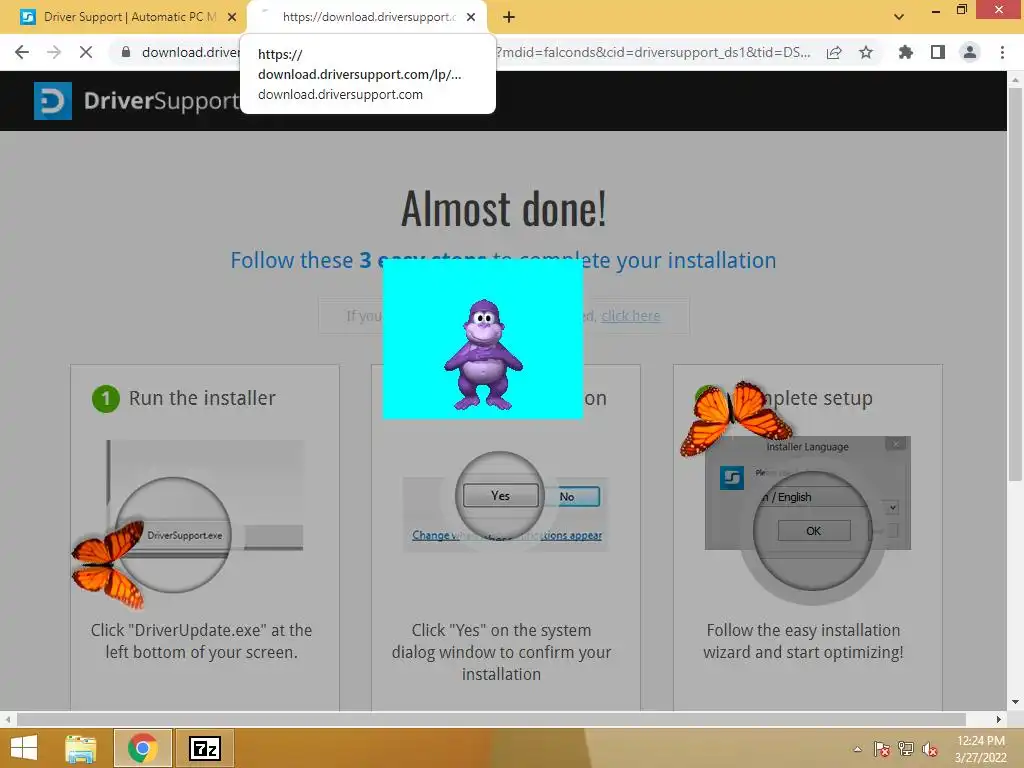
Task: Click the Chrome taskbar icon
Action: pos(142,748)
